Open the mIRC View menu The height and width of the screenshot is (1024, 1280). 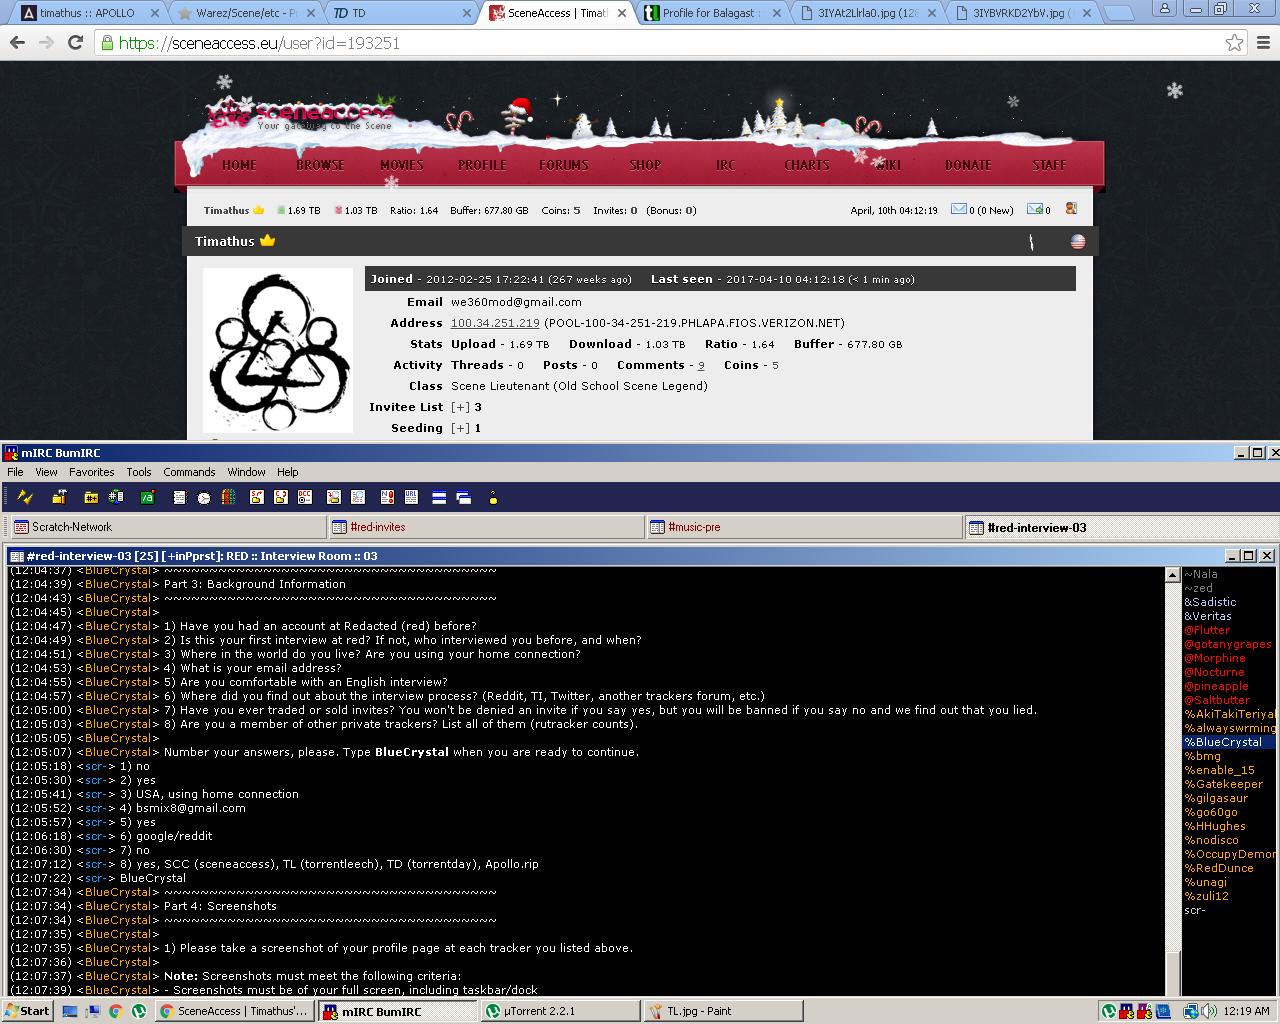click(46, 472)
